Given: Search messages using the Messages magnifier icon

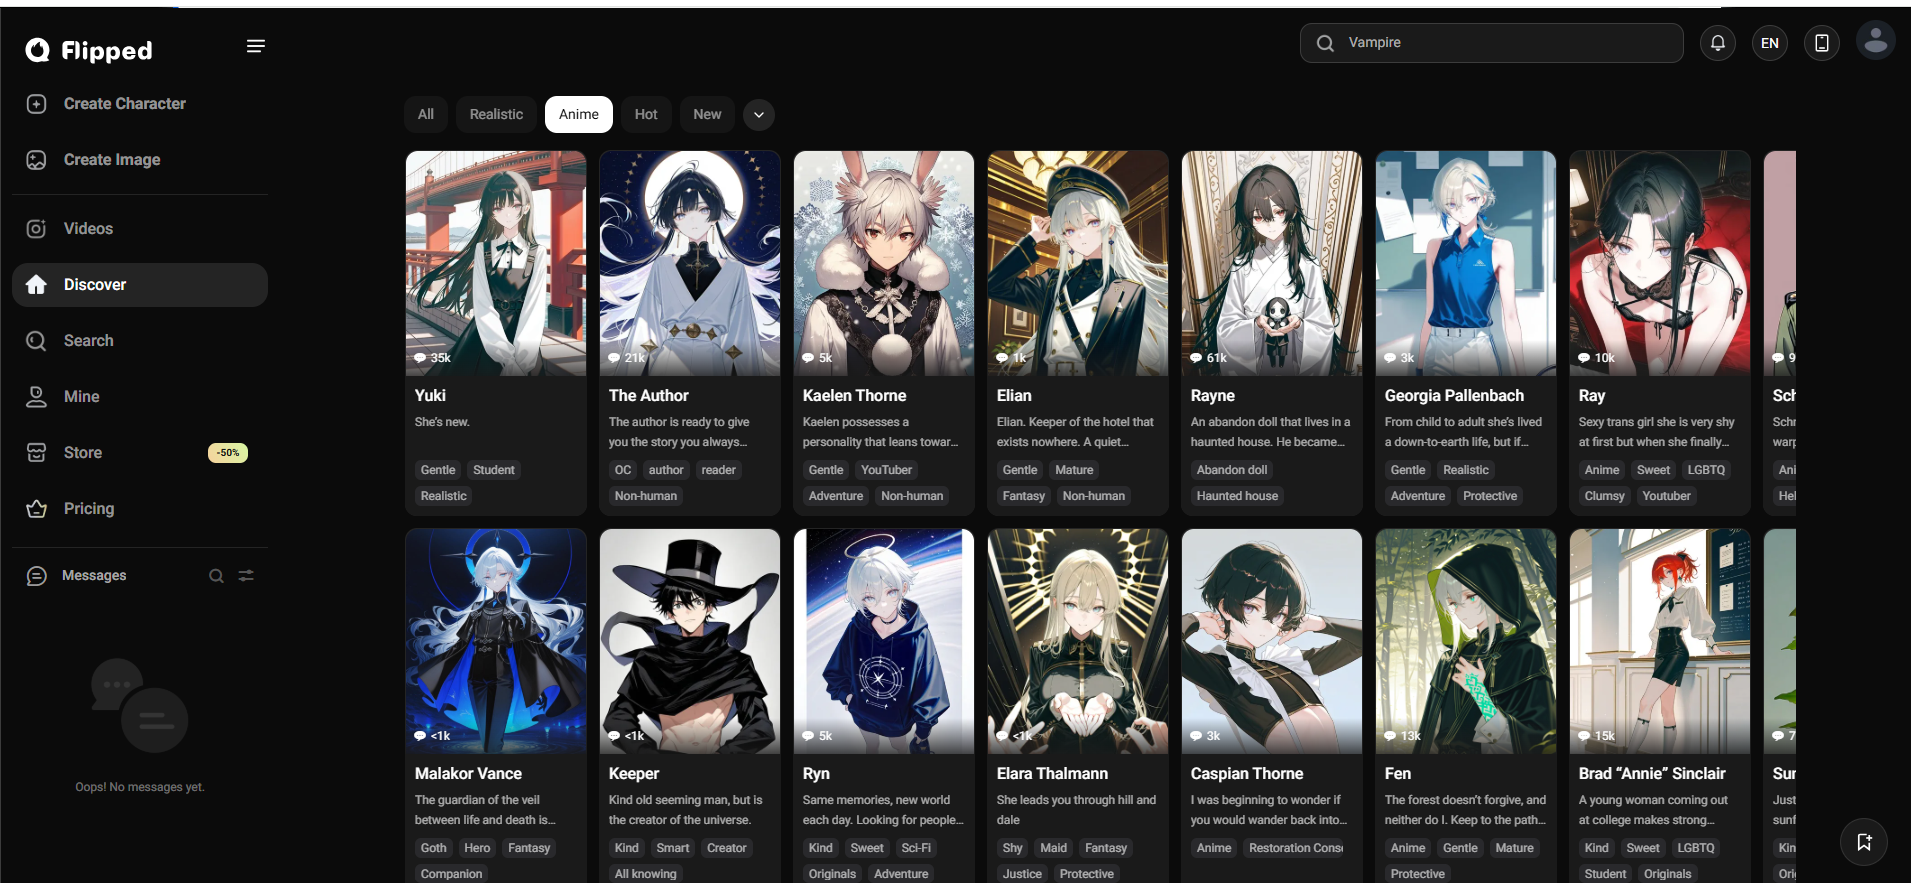Looking at the screenshot, I should tap(216, 576).
